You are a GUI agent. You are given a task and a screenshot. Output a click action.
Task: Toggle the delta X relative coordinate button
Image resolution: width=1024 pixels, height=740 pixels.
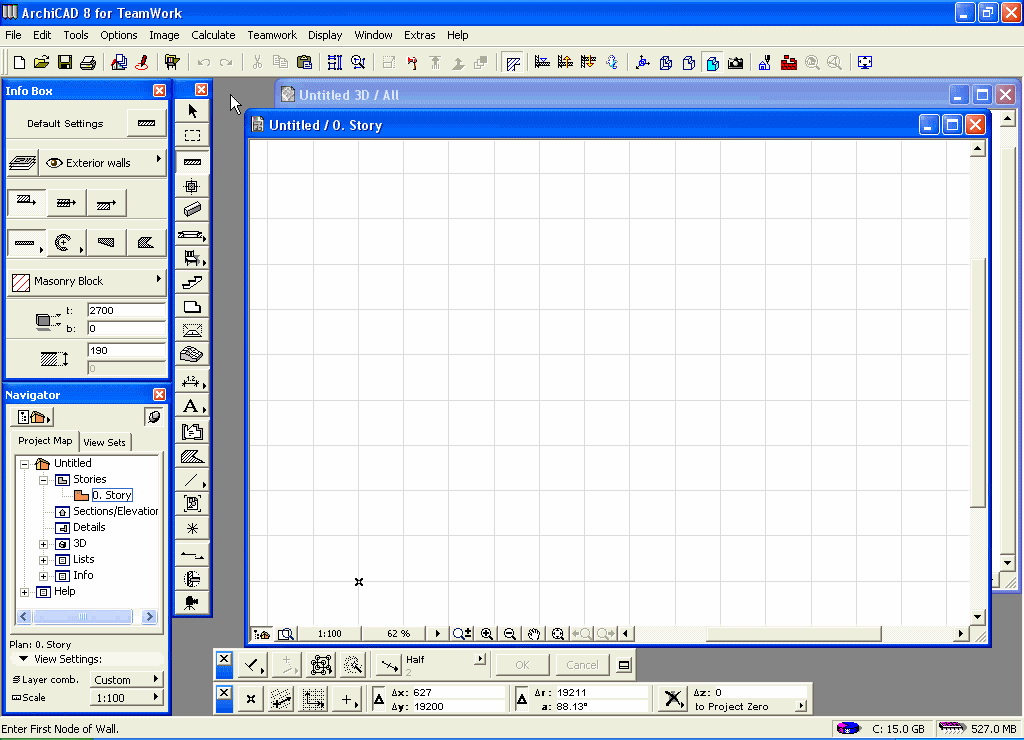[380, 699]
